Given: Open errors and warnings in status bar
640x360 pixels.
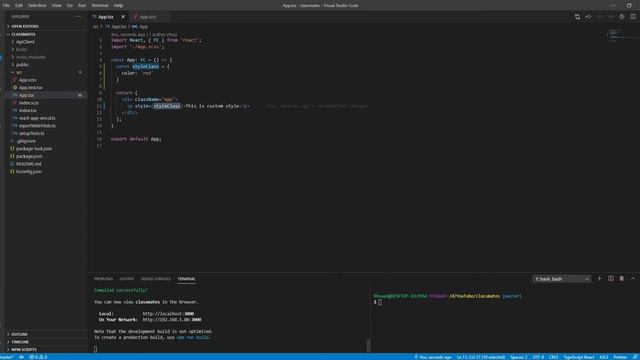Looking at the screenshot, I should pos(38,357).
